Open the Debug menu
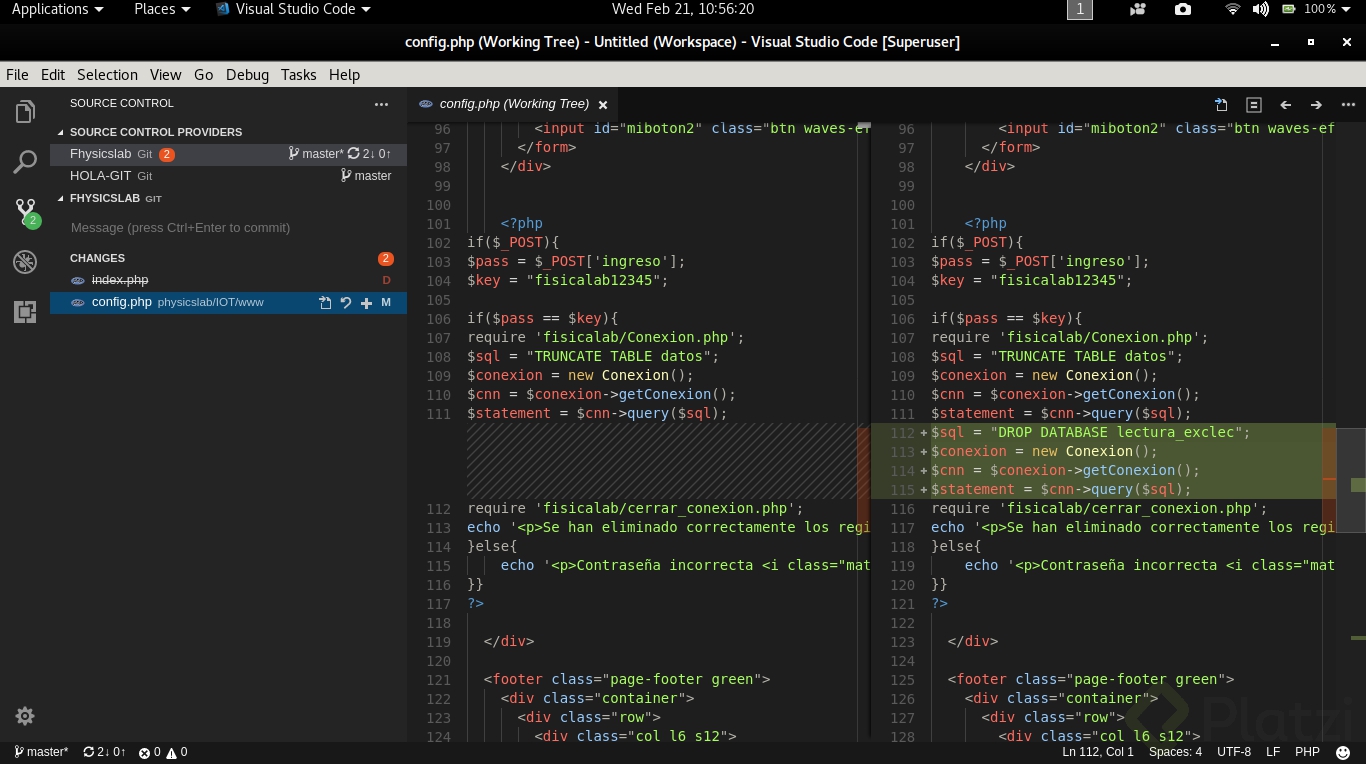 (x=247, y=75)
